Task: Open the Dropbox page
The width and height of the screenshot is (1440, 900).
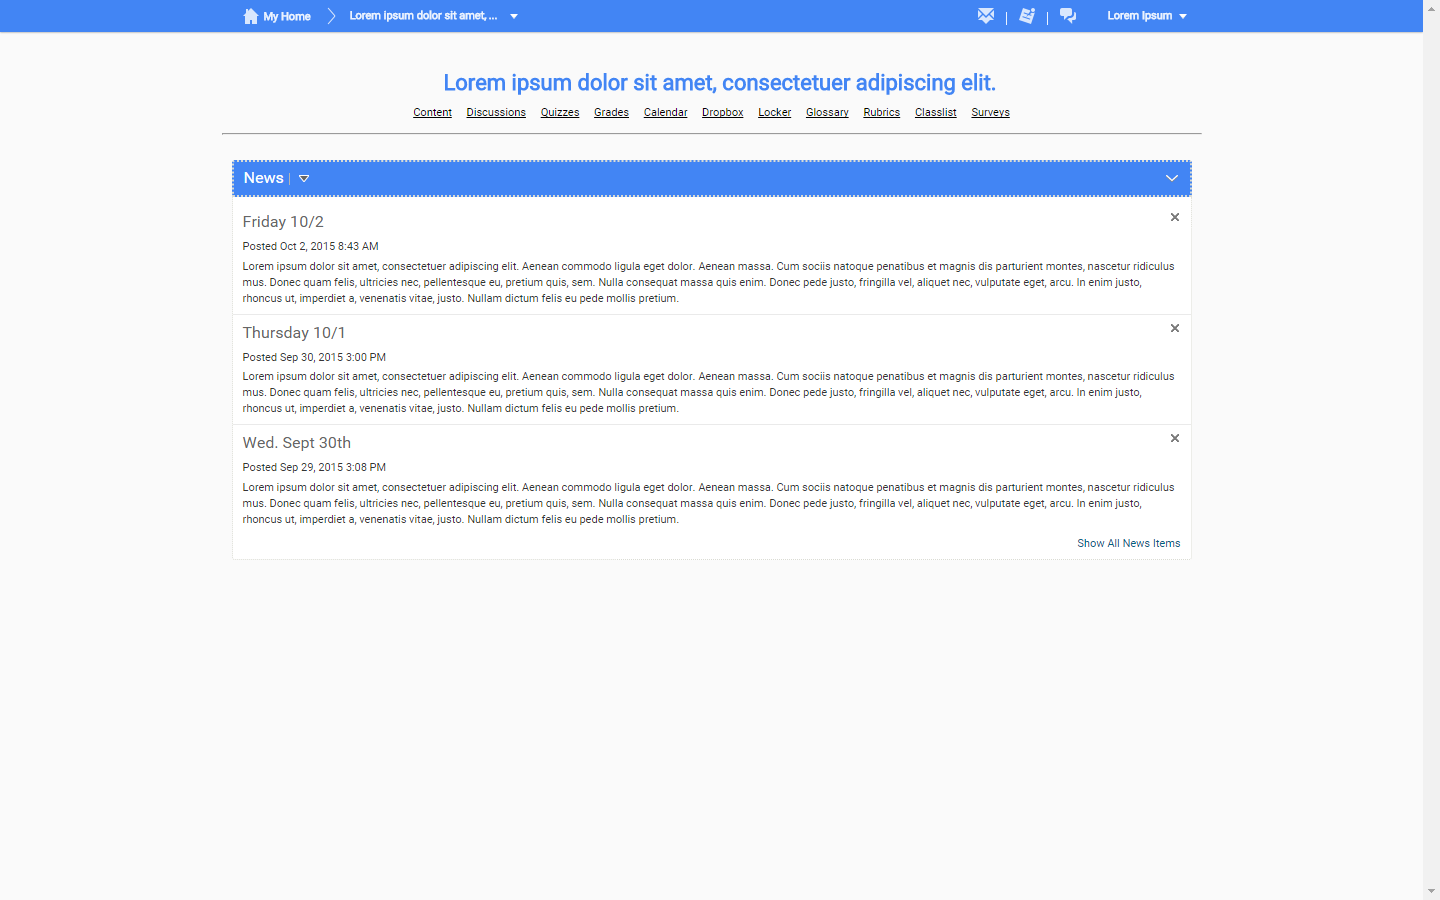Action: click(x=722, y=112)
